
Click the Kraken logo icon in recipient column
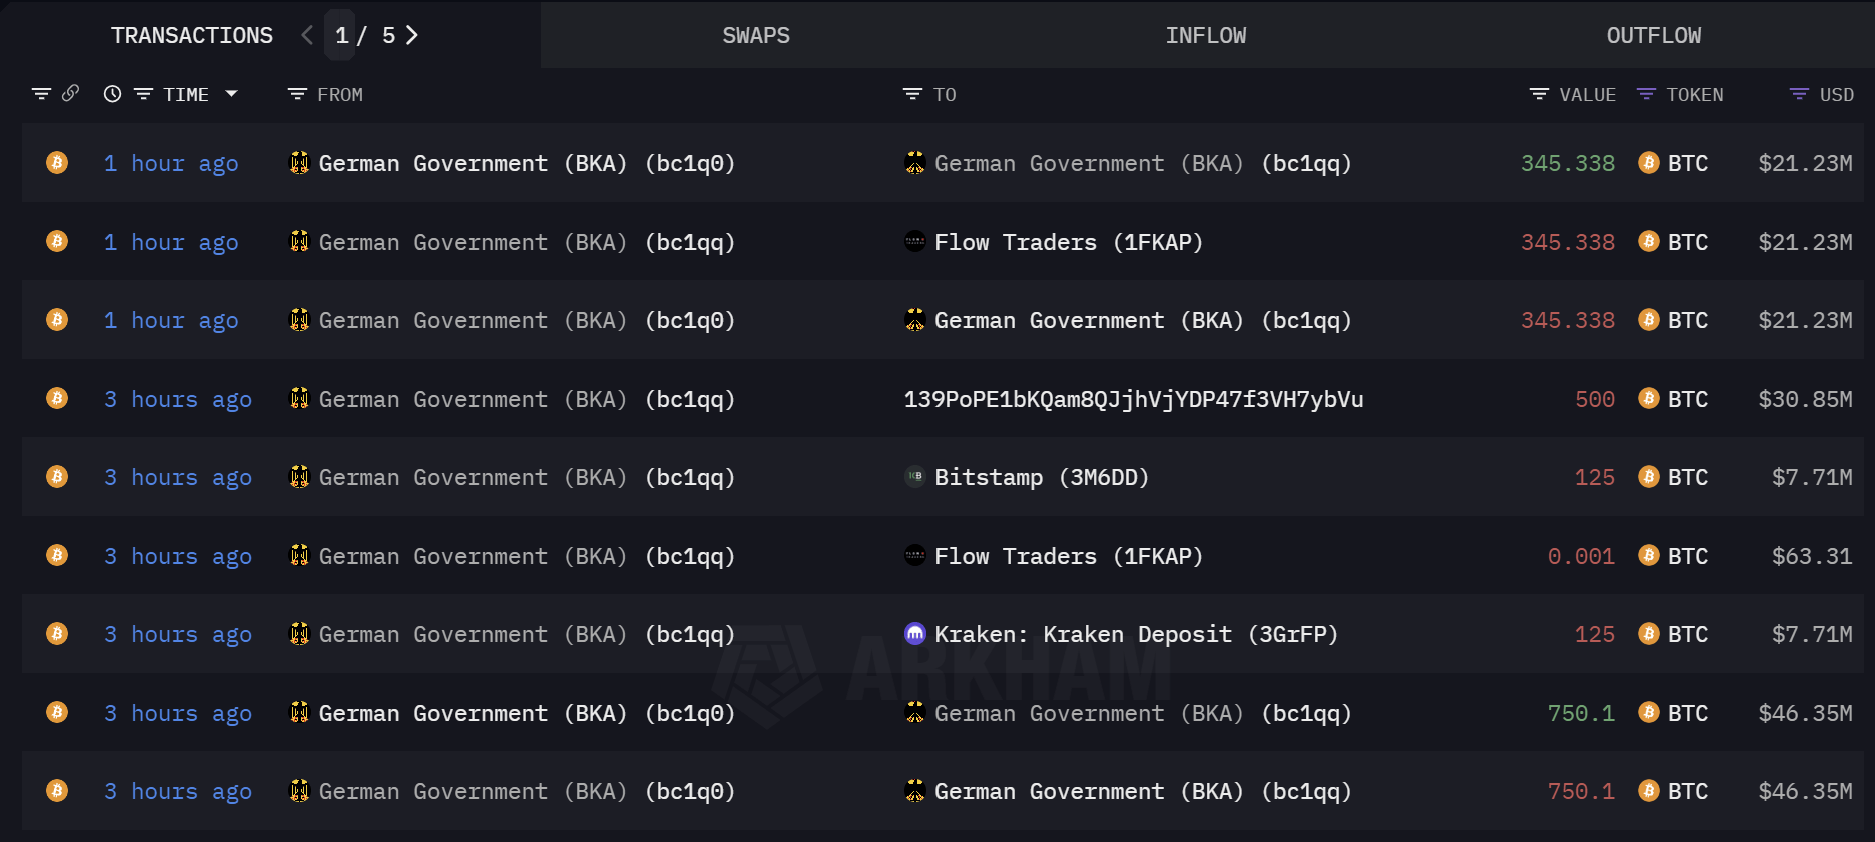tap(915, 634)
